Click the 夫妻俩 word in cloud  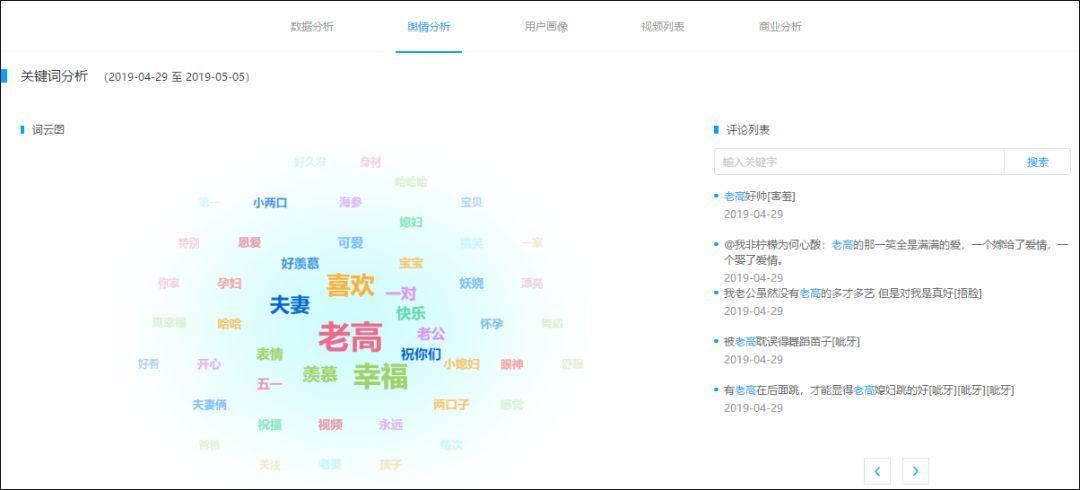point(209,405)
